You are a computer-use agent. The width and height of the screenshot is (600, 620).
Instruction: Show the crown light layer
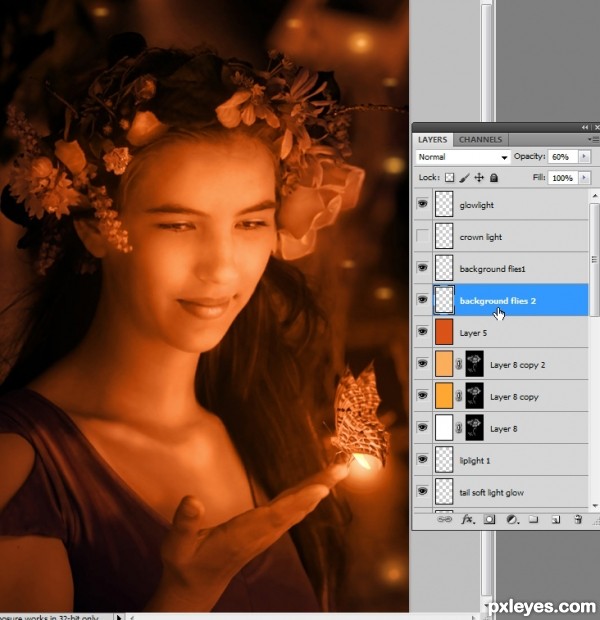coord(422,236)
